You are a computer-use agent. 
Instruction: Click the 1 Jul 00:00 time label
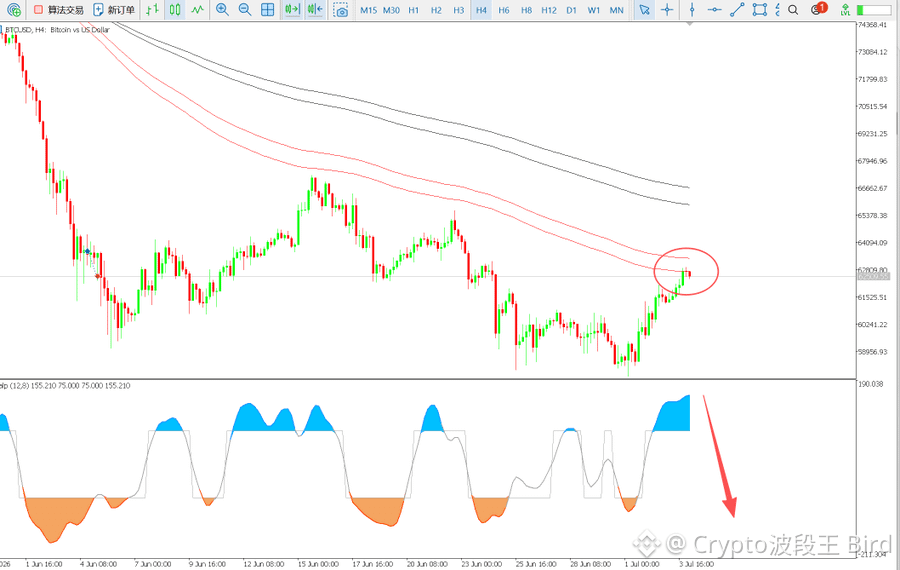coord(642,564)
